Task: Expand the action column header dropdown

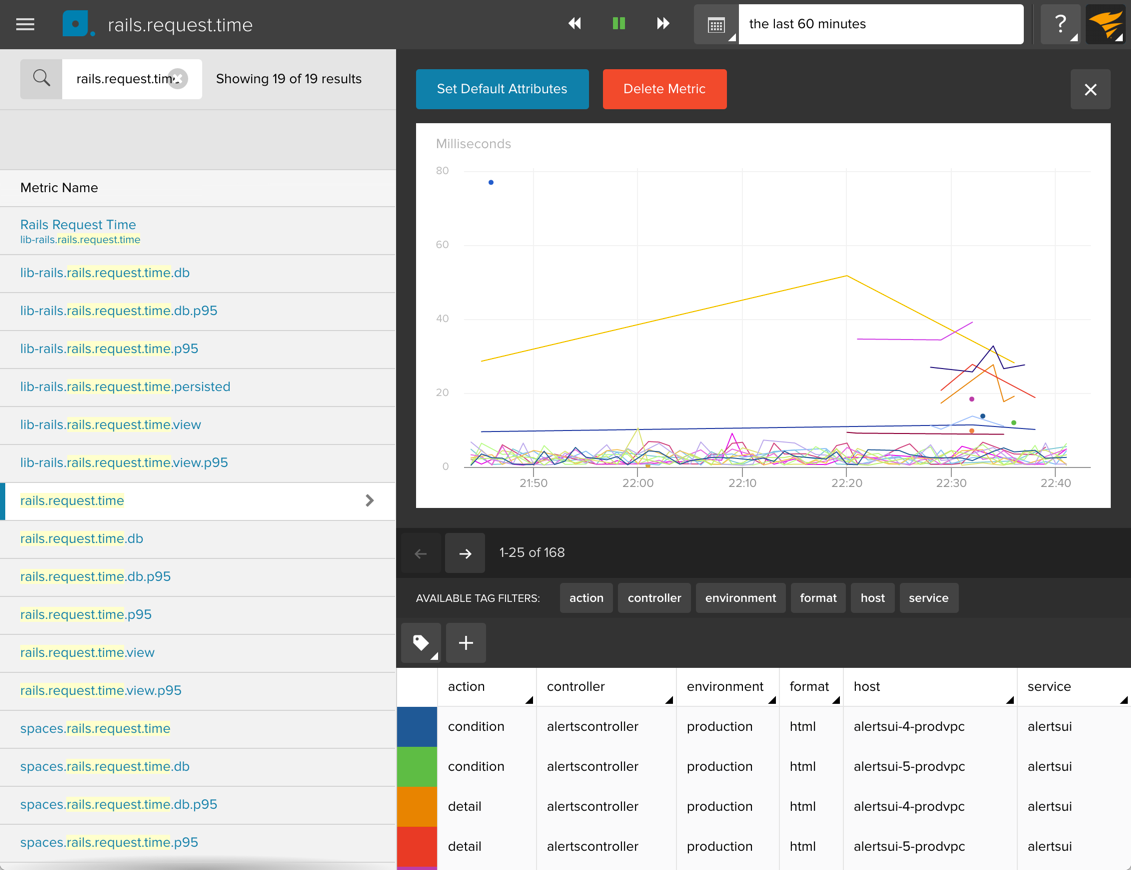Action: click(528, 699)
